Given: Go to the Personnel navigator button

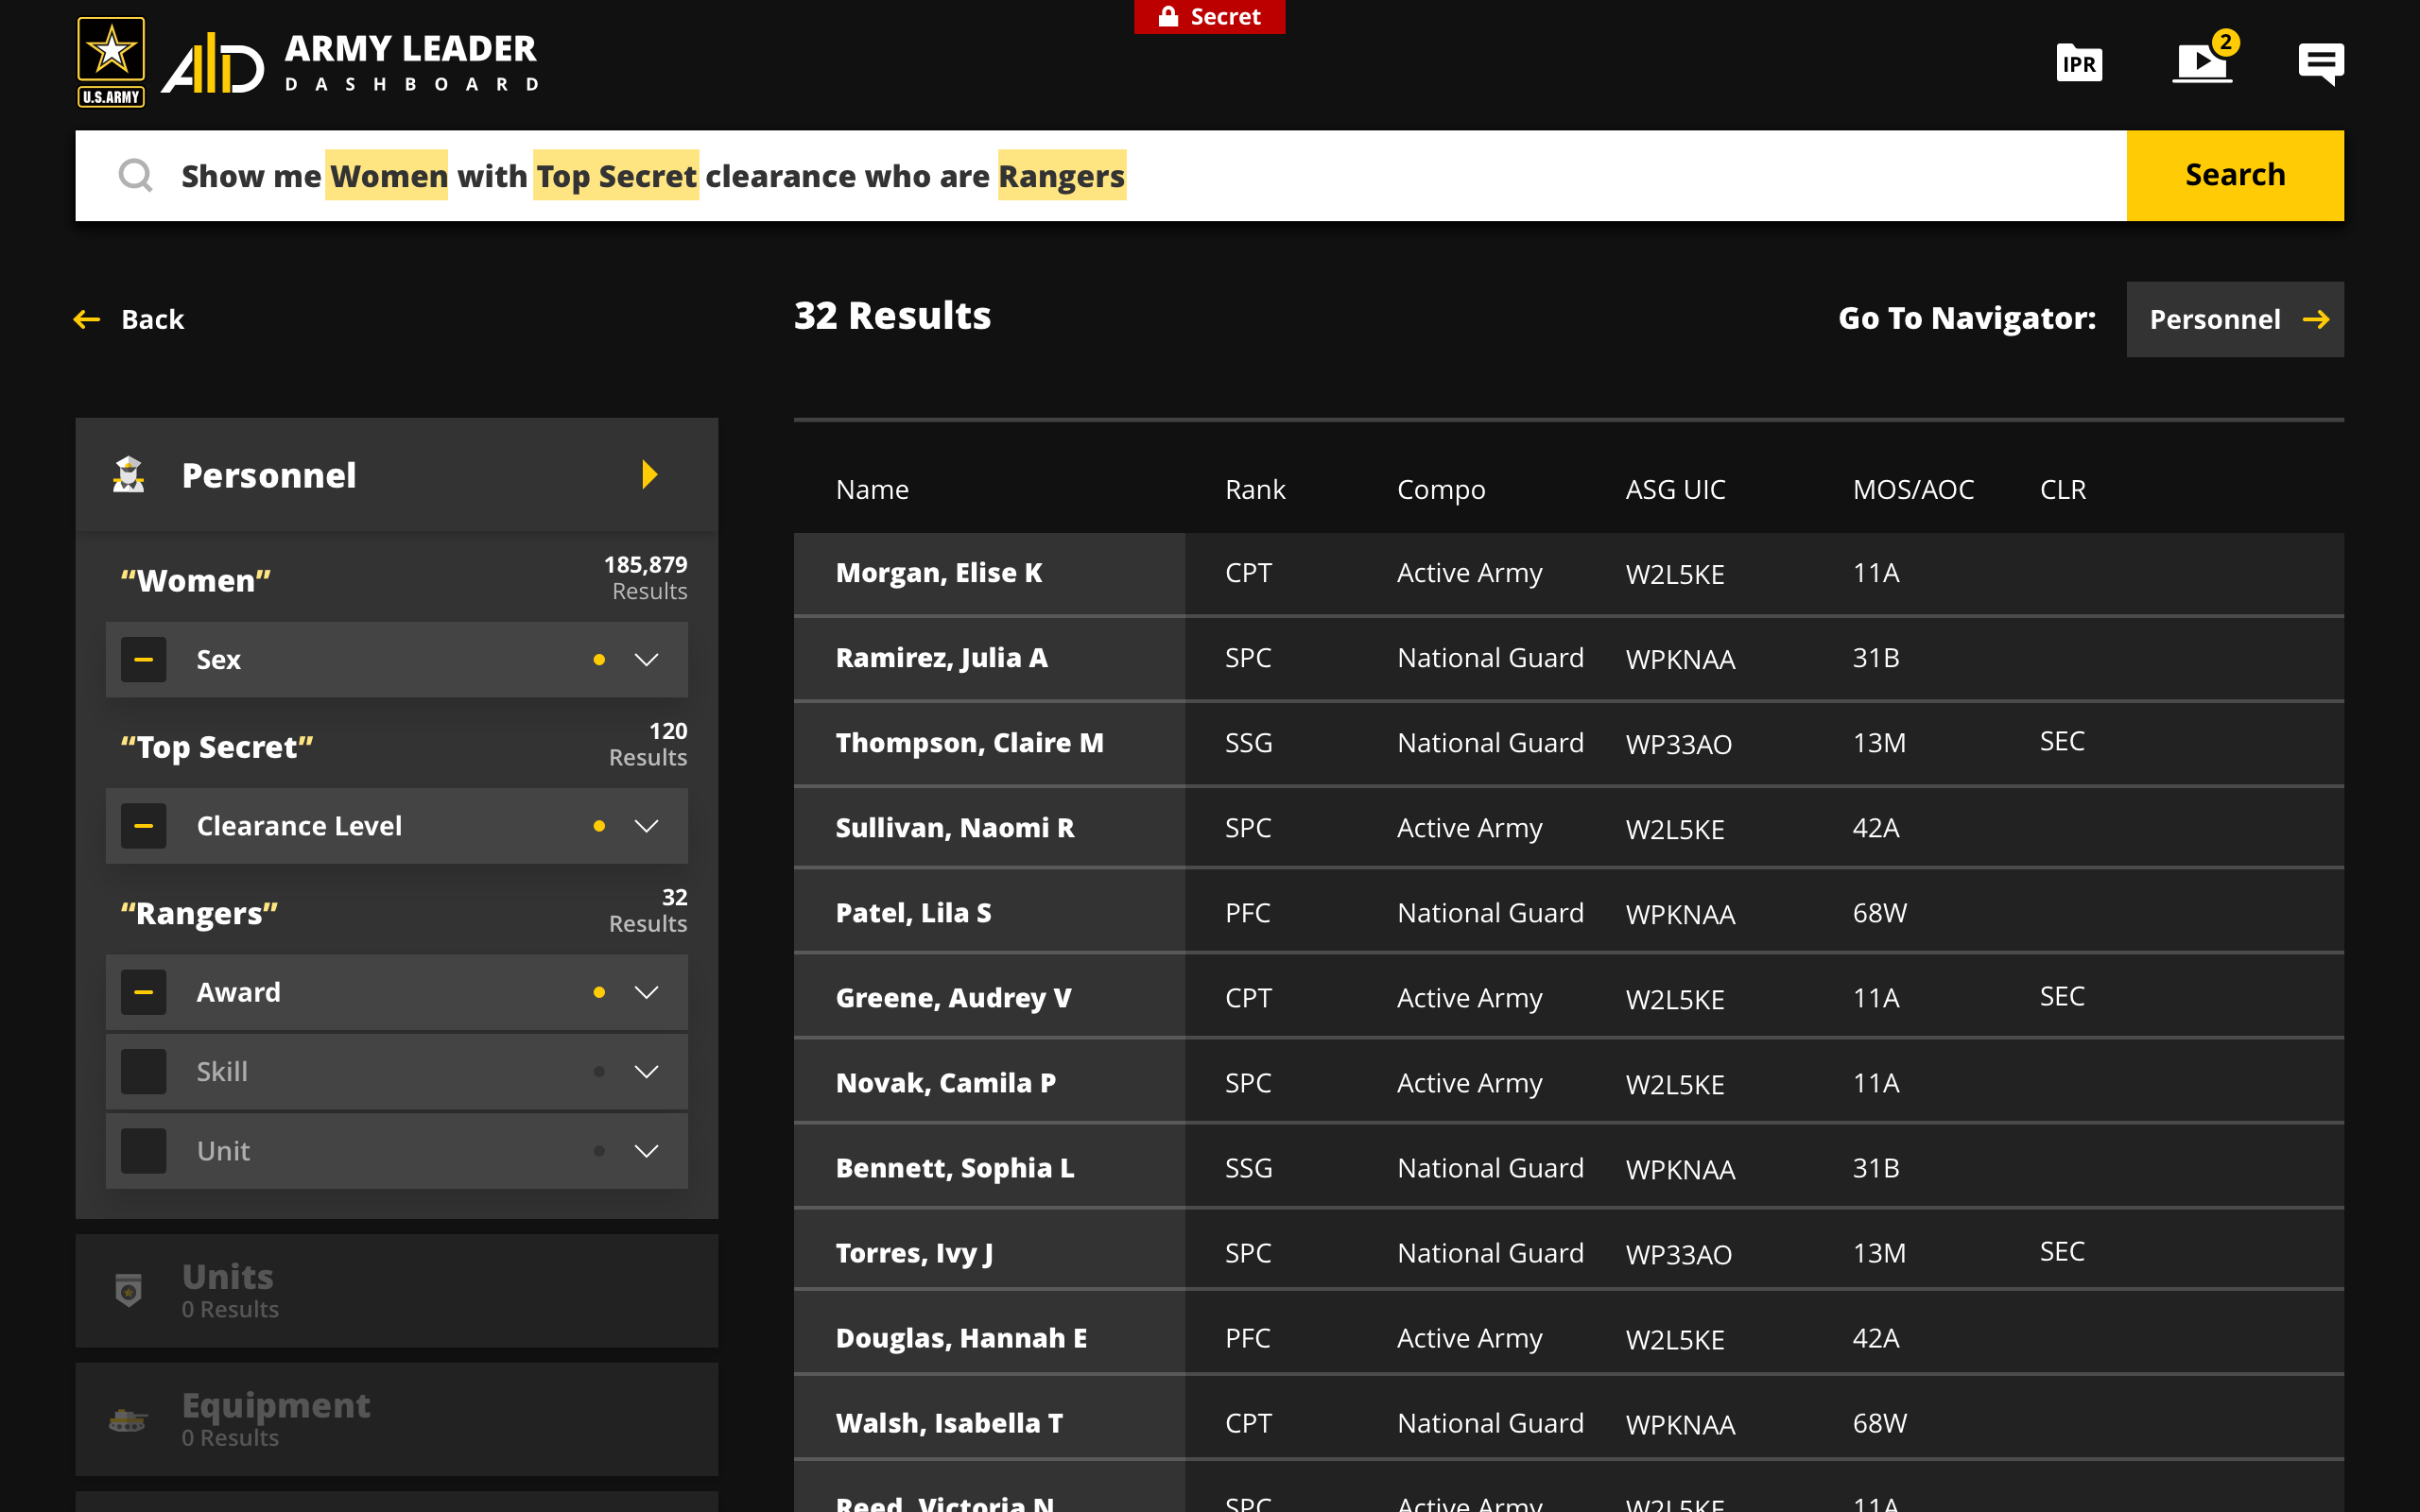Looking at the screenshot, I should tap(2234, 320).
